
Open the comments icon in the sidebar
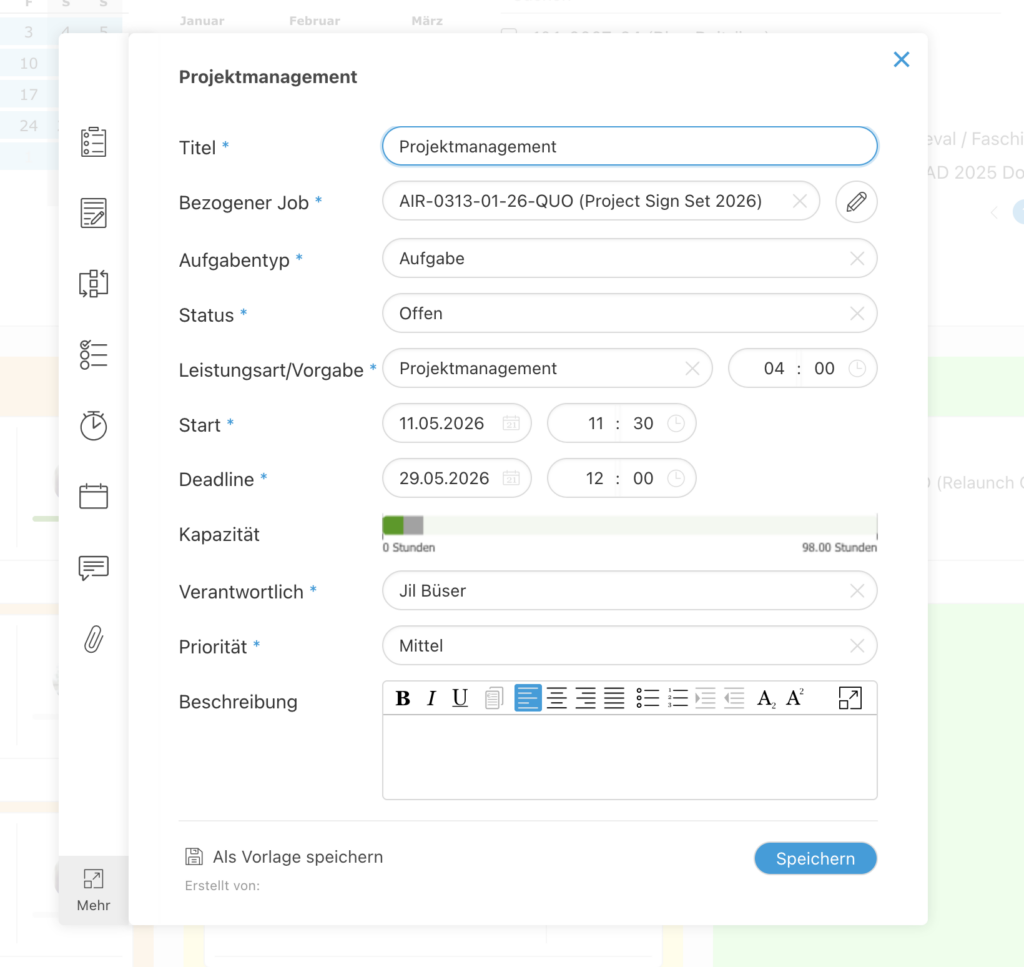(x=93, y=567)
